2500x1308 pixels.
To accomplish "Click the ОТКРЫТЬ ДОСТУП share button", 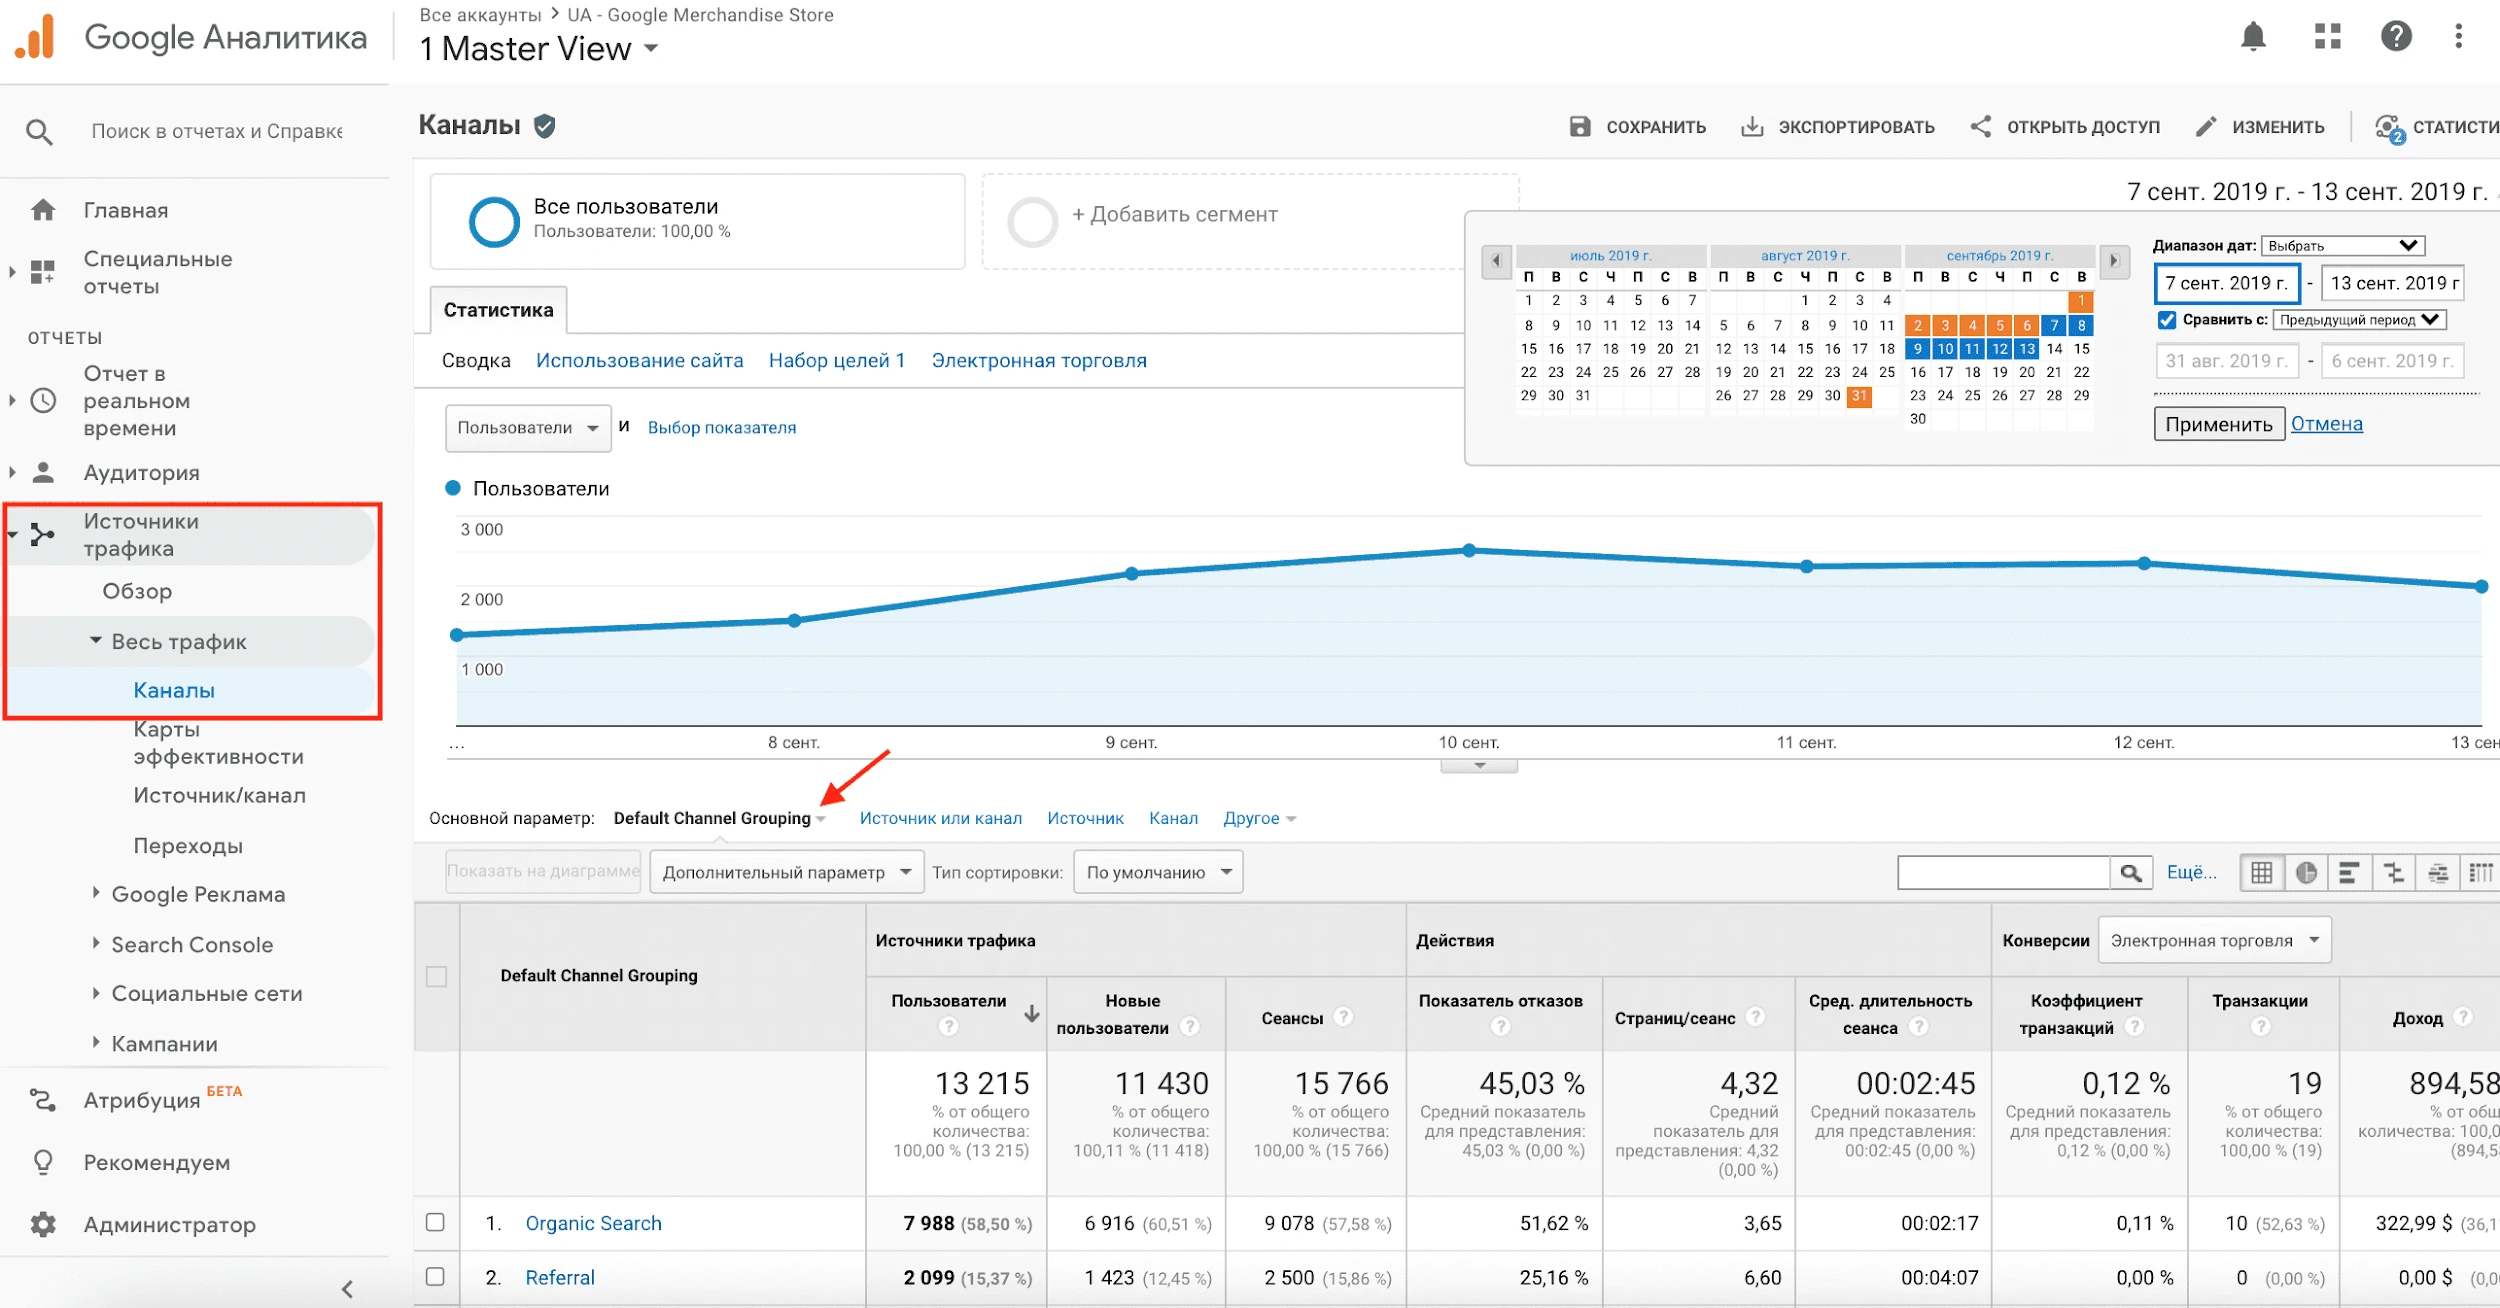I will [x=2065, y=127].
